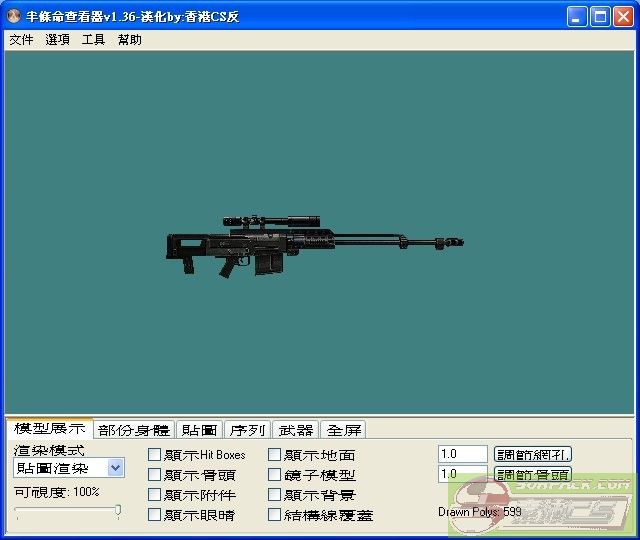The height and width of the screenshot is (540, 640).
Task: Switch to the 序列 tab
Action: click(247, 430)
